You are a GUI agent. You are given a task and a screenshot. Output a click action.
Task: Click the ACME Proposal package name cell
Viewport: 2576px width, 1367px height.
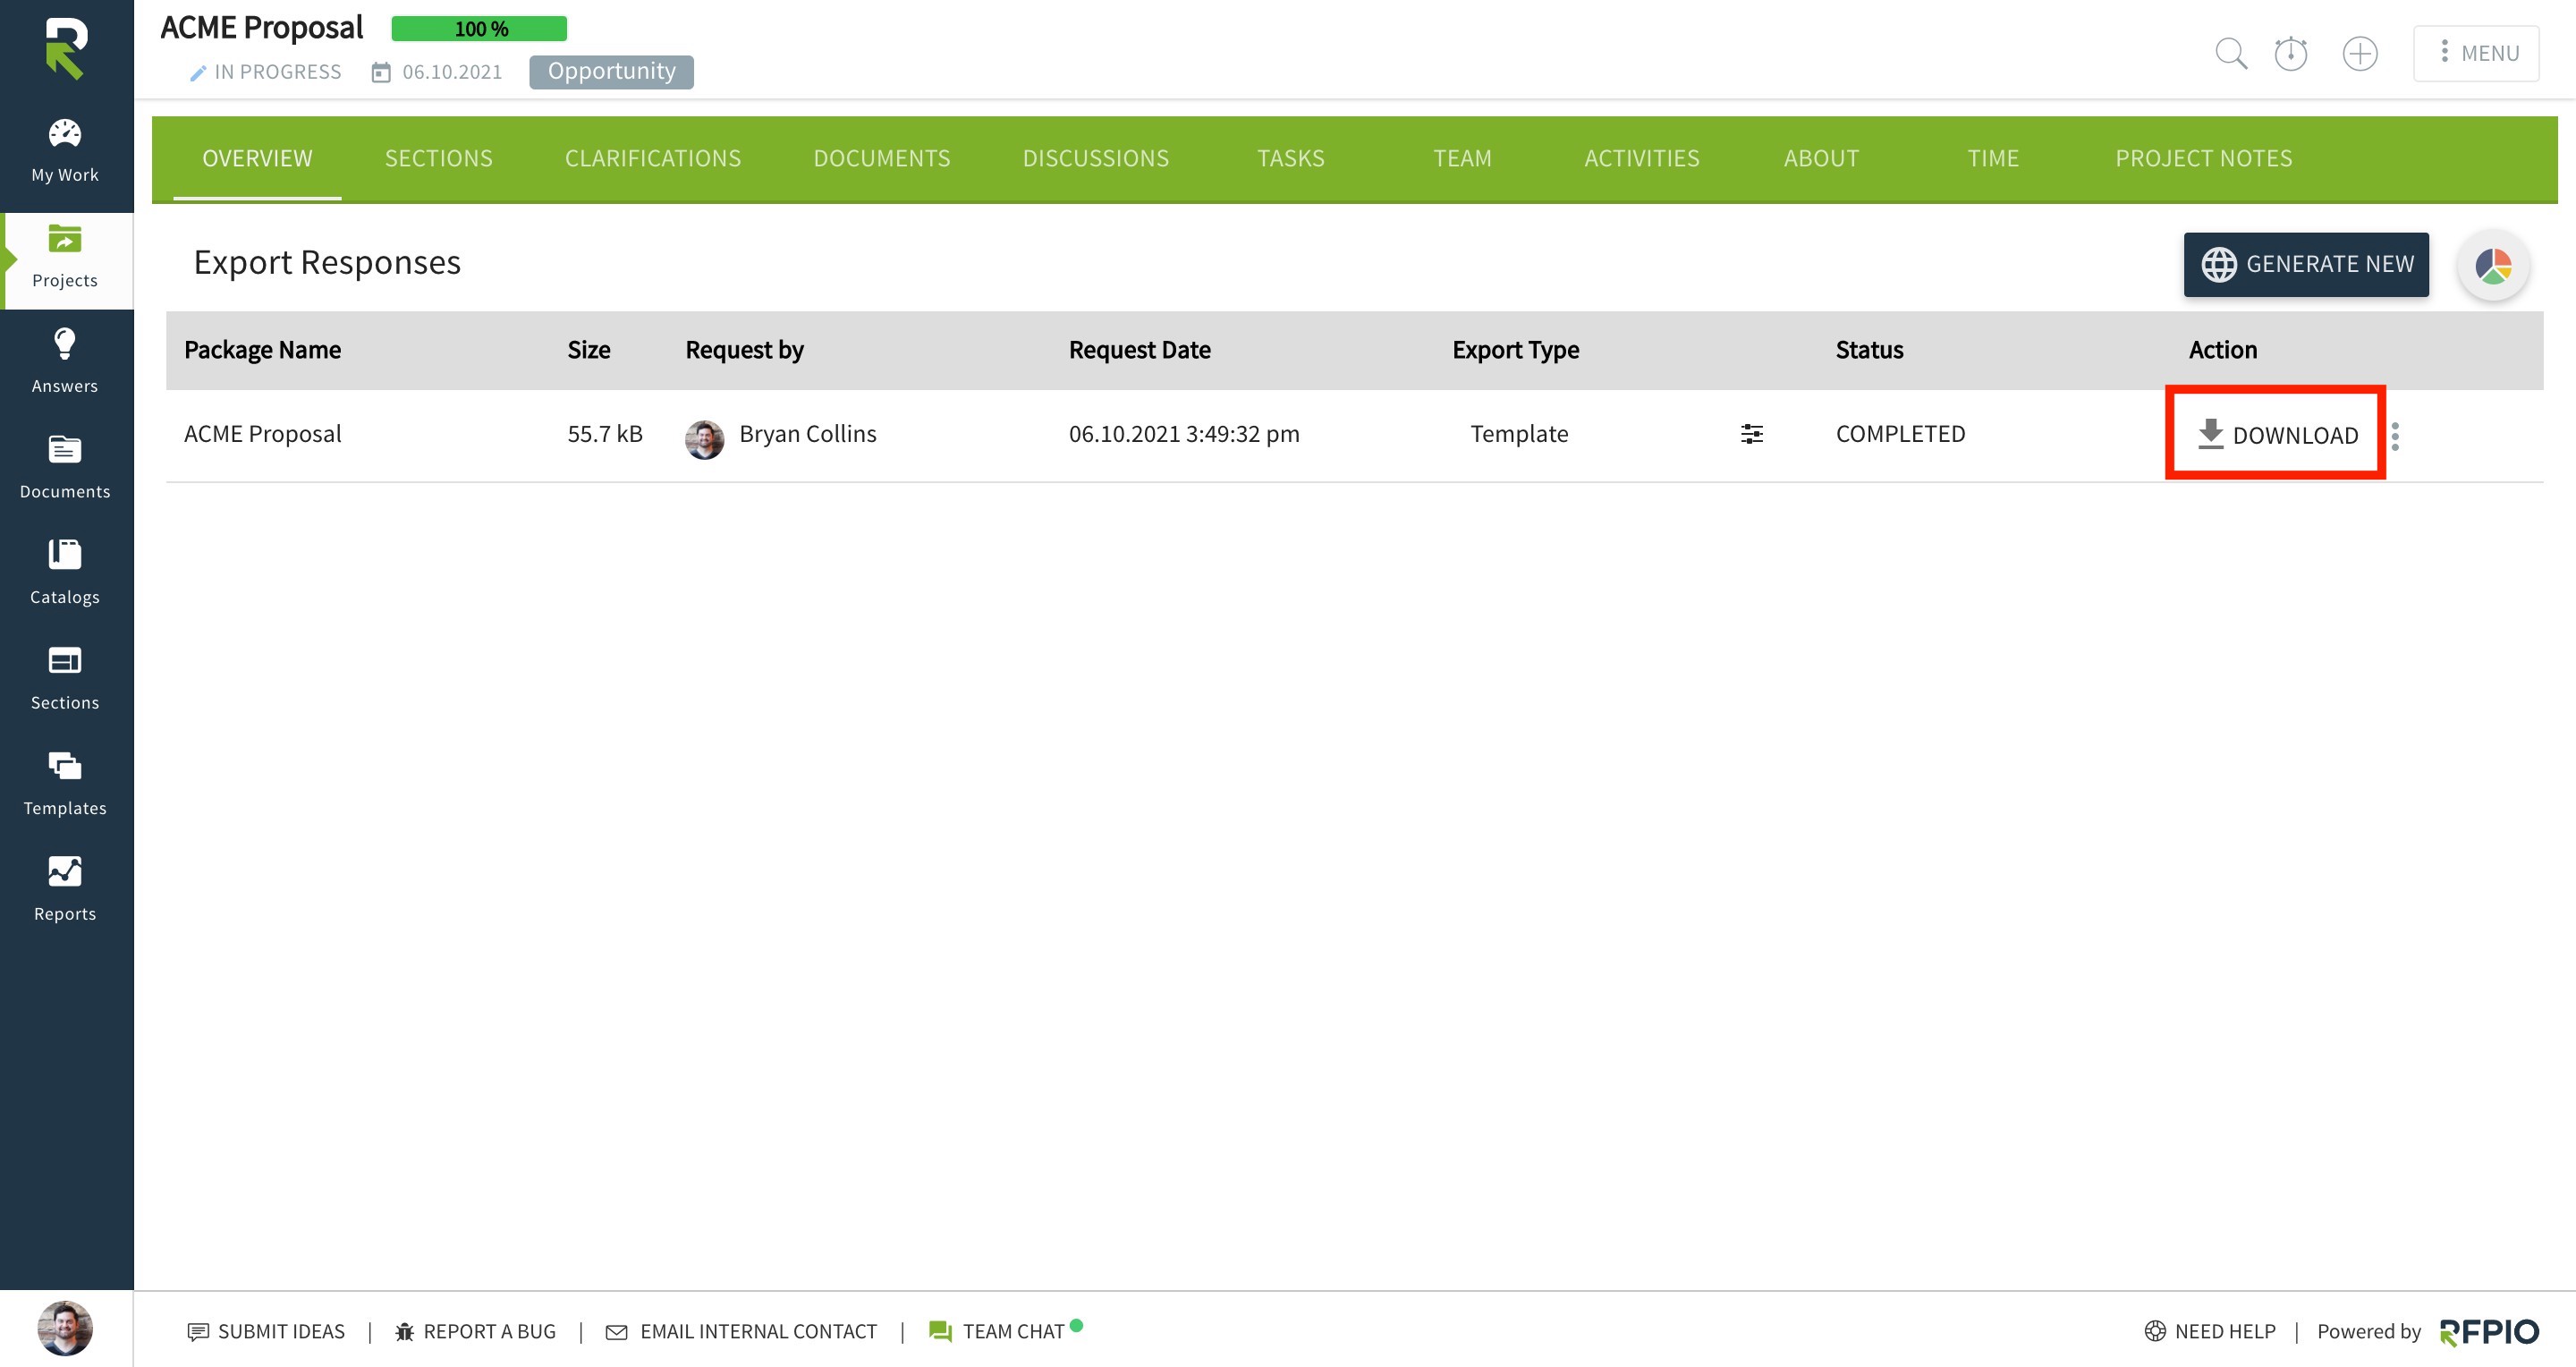click(x=262, y=433)
